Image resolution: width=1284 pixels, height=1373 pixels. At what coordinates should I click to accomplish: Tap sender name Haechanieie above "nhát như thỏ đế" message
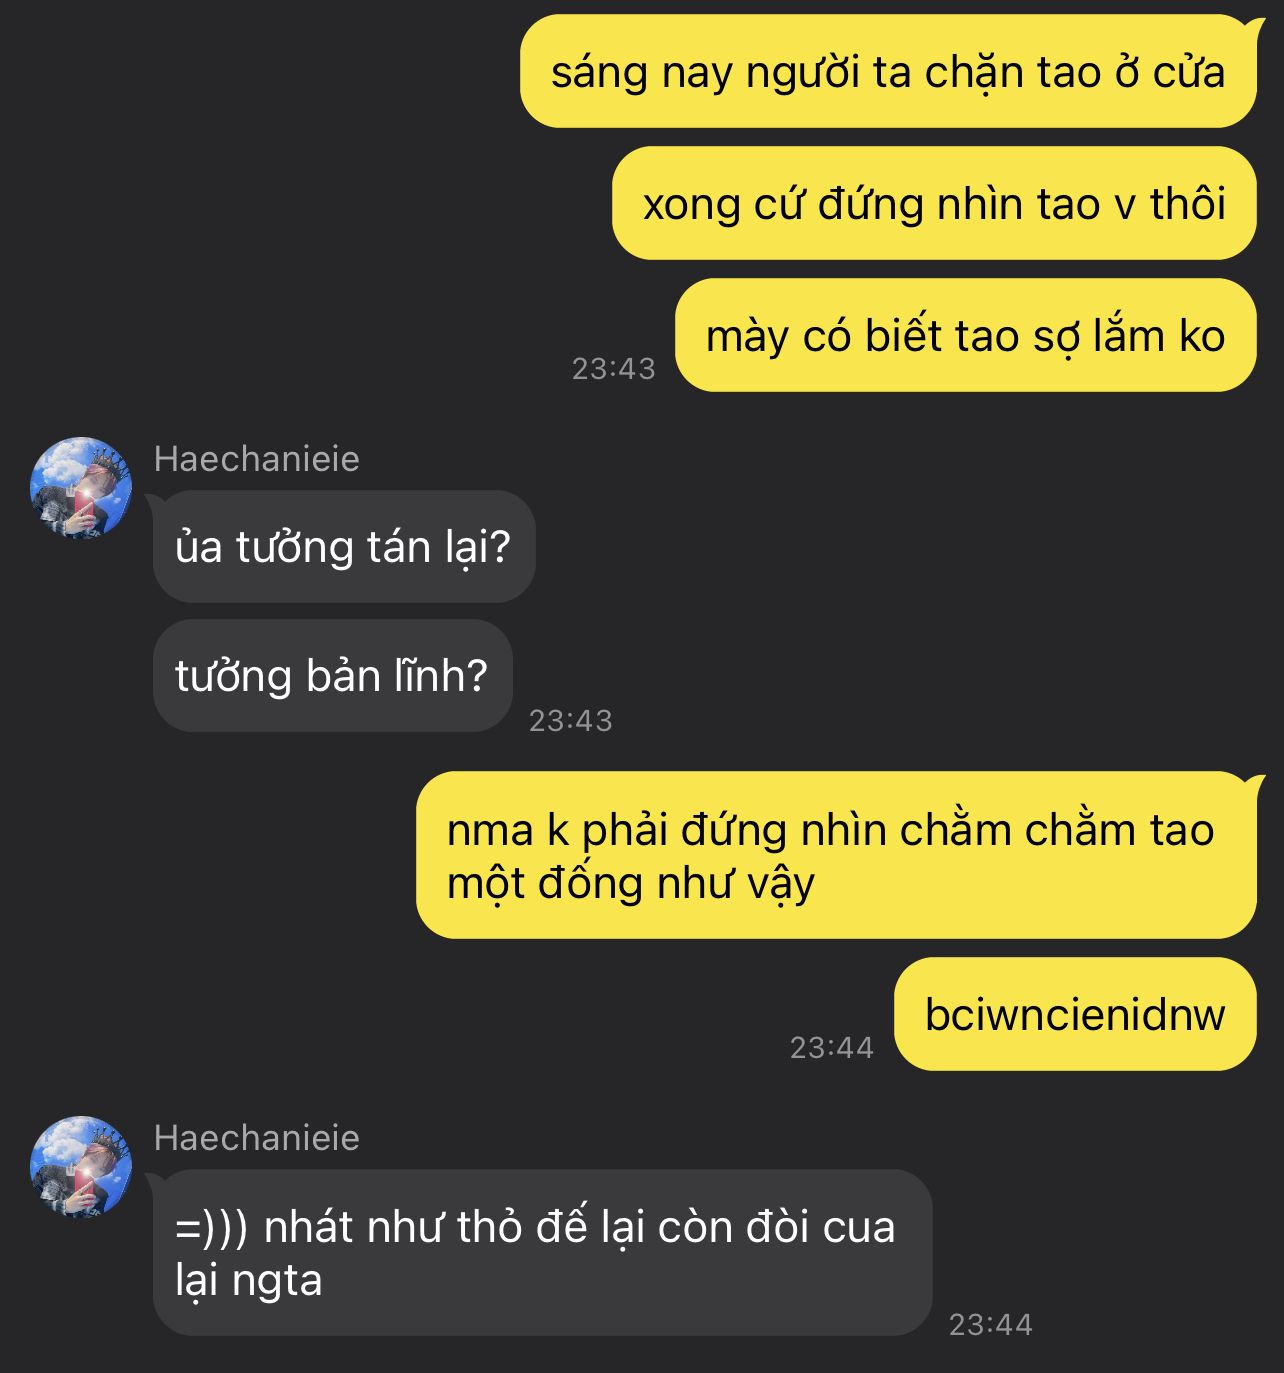[257, 1138]
